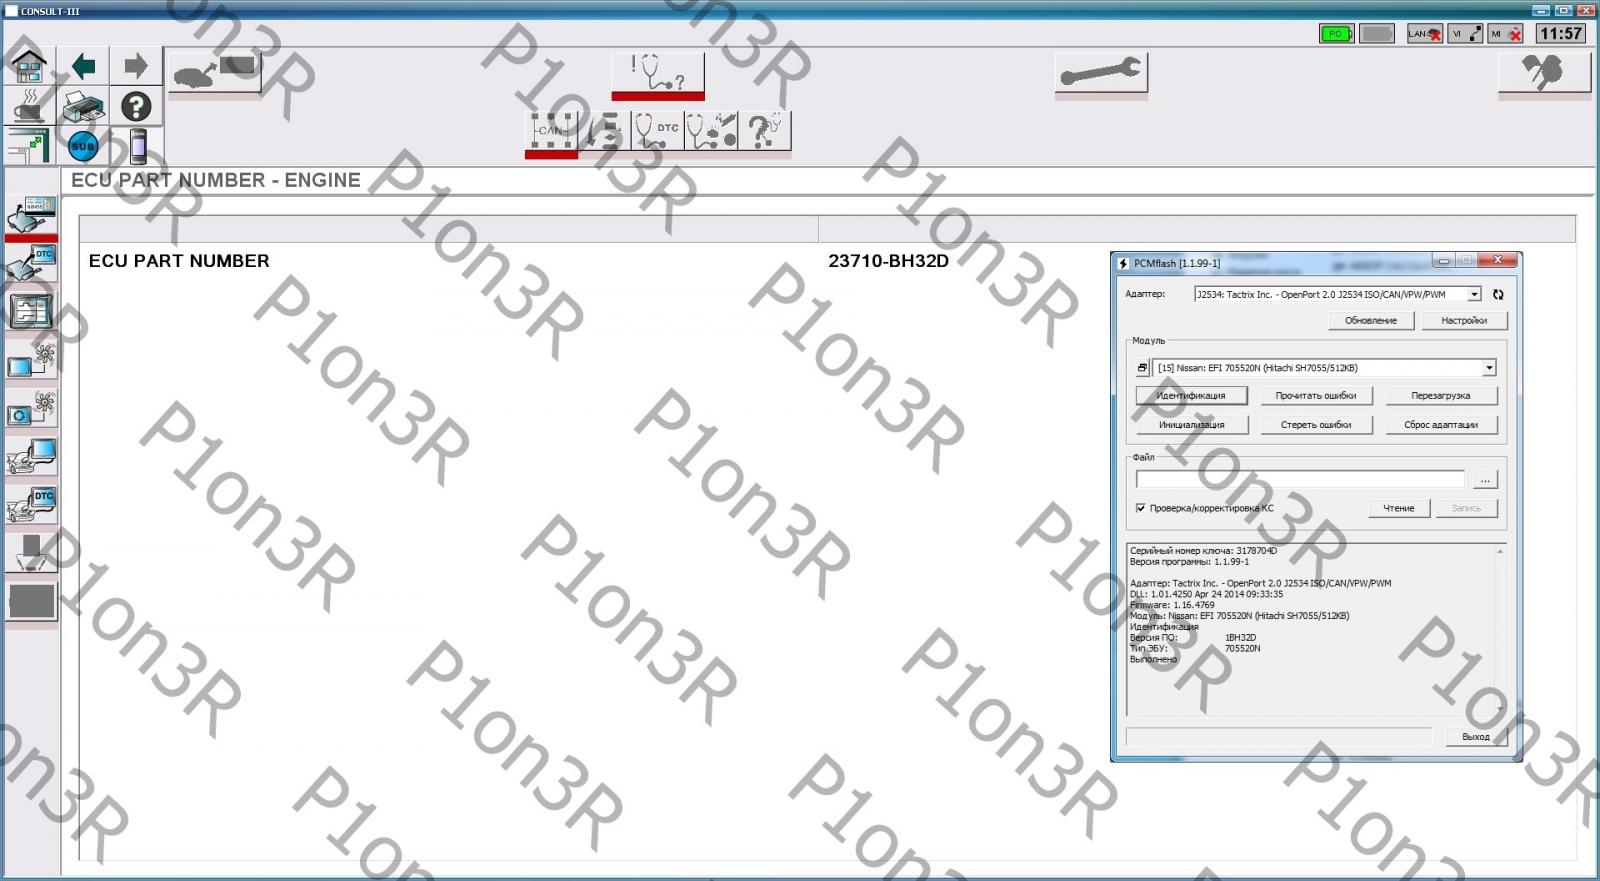Click the Стереть ошибки button
Image resolution: width=1600 pixels, height=881 pixels.
1316,425
